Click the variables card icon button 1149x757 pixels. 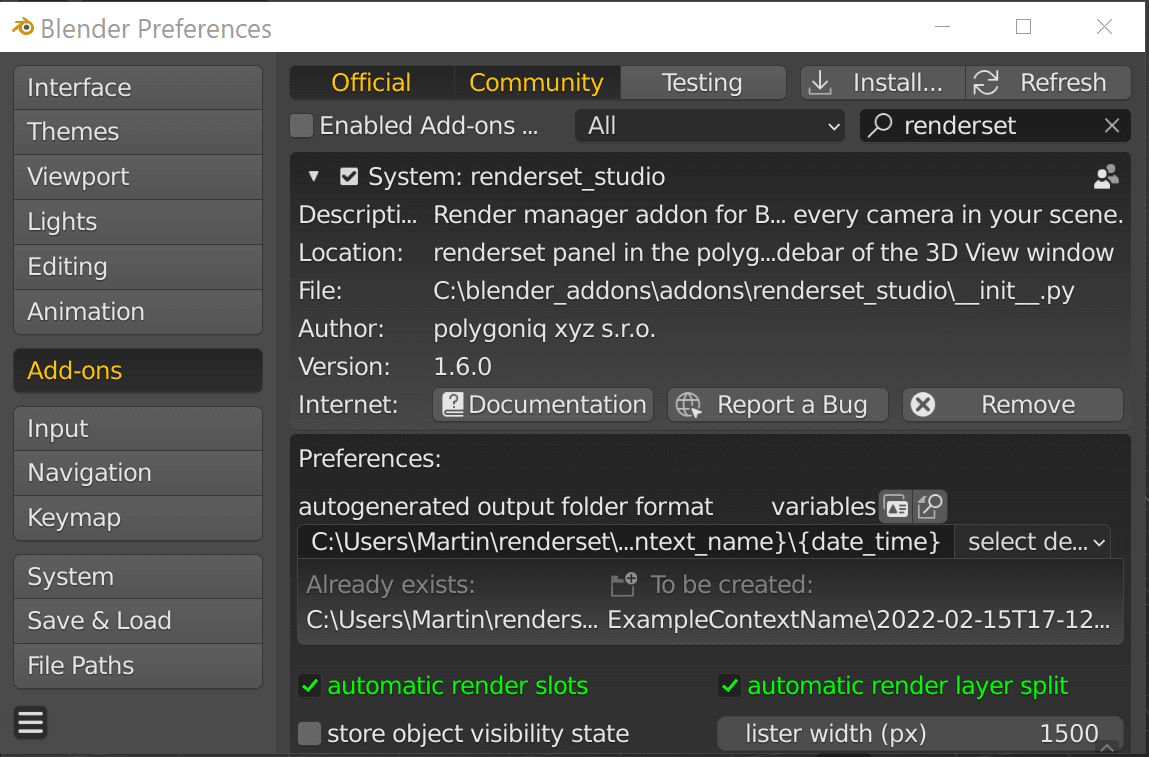[x=895, y=506]
